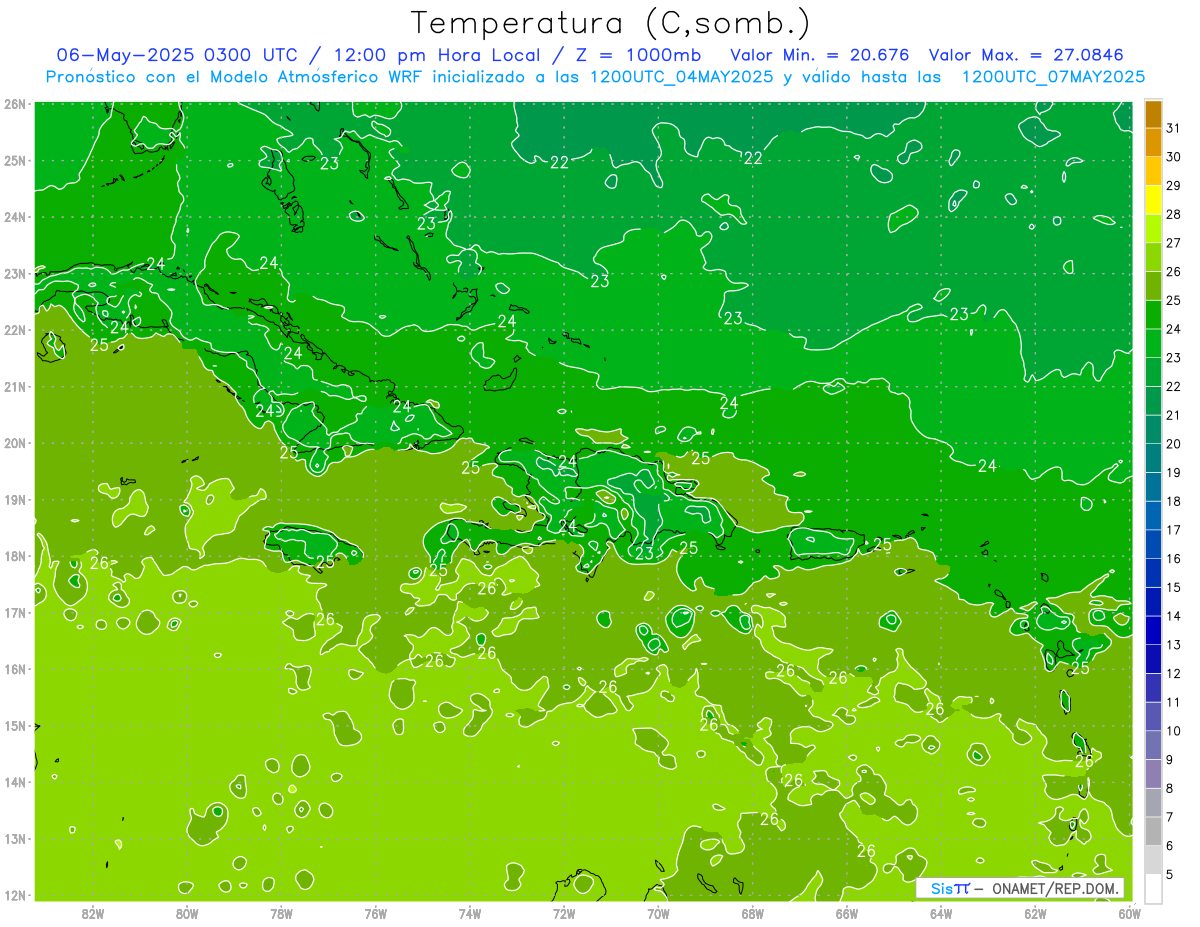Viewport: 1200px width, 927px height.
Task: Click the '74W' longitude axis label
Action: (x=470, y=913)
